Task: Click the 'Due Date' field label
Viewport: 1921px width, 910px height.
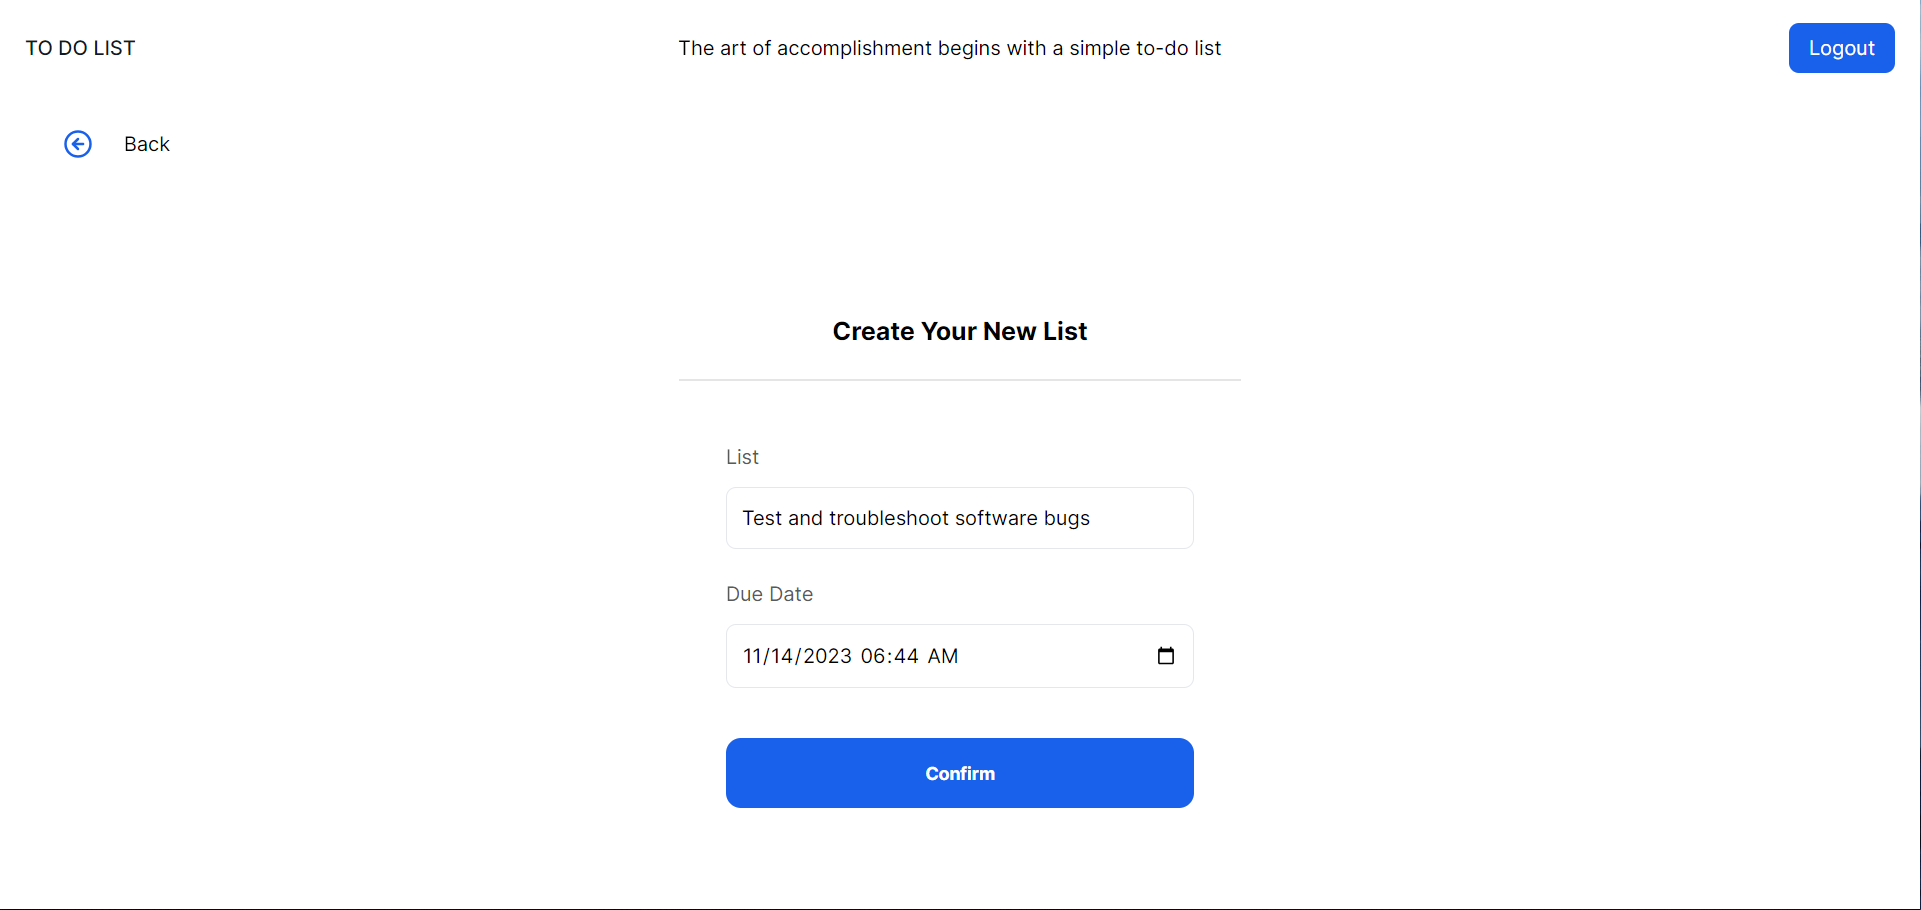Action: 769,594
